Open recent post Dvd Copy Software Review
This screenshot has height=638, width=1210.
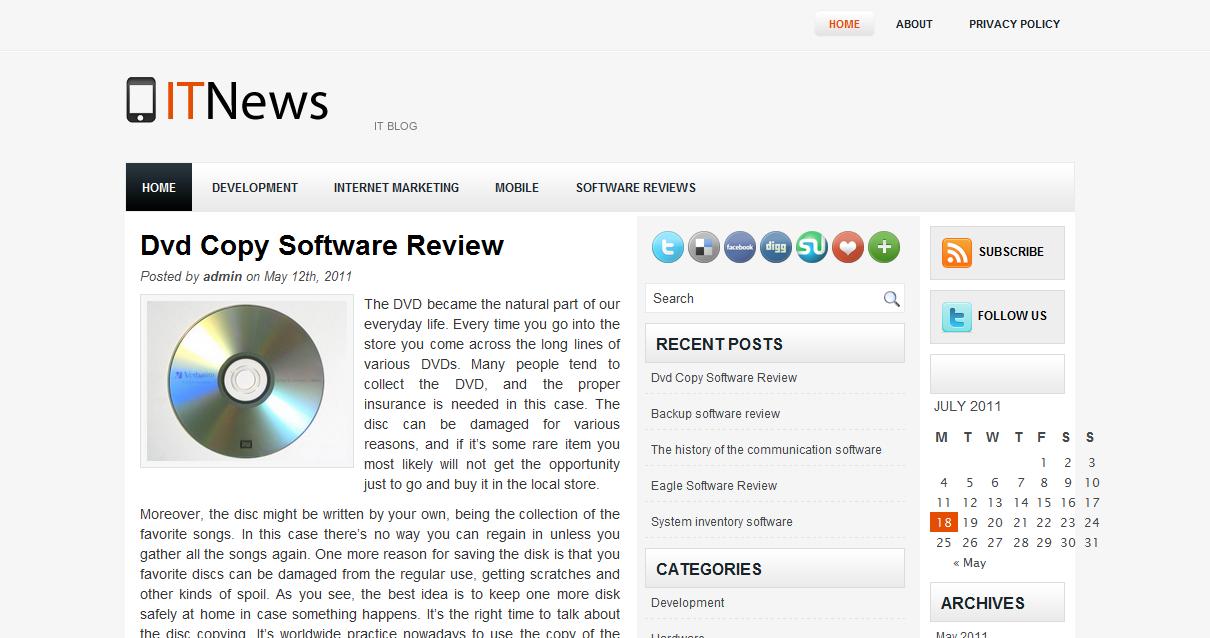[x=724, y=378]
